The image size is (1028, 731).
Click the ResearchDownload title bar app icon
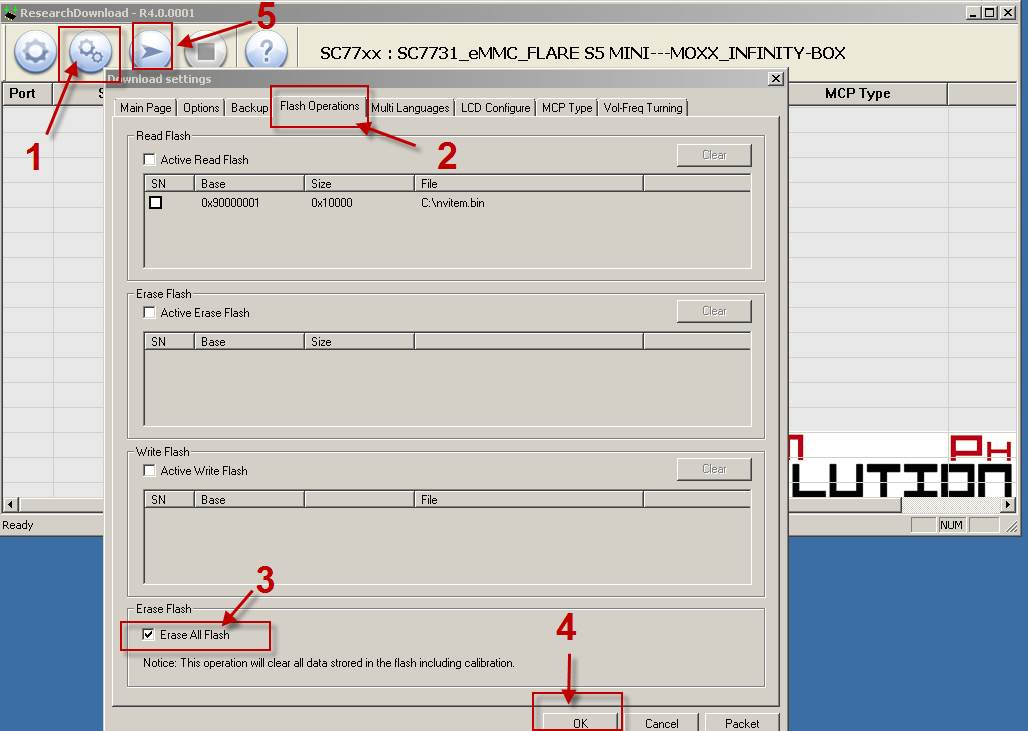[x=10, y=12]
